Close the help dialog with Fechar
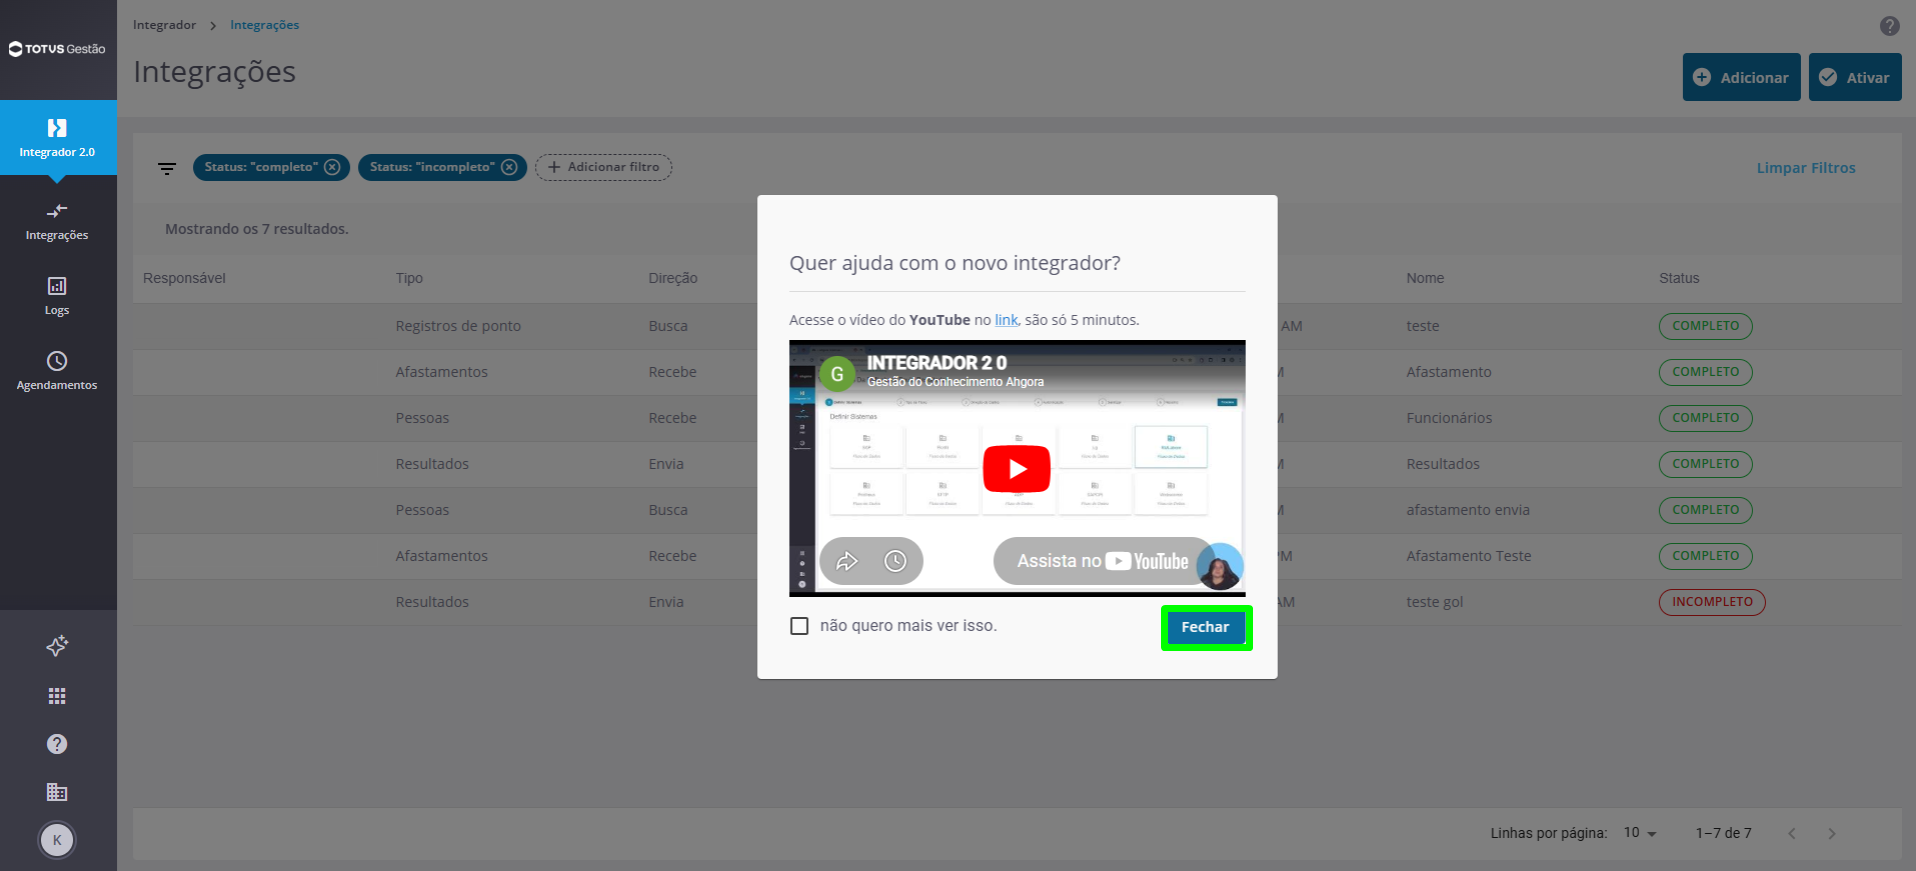The width and height of the screenshot is (1916, 871). pos(1205,627)
